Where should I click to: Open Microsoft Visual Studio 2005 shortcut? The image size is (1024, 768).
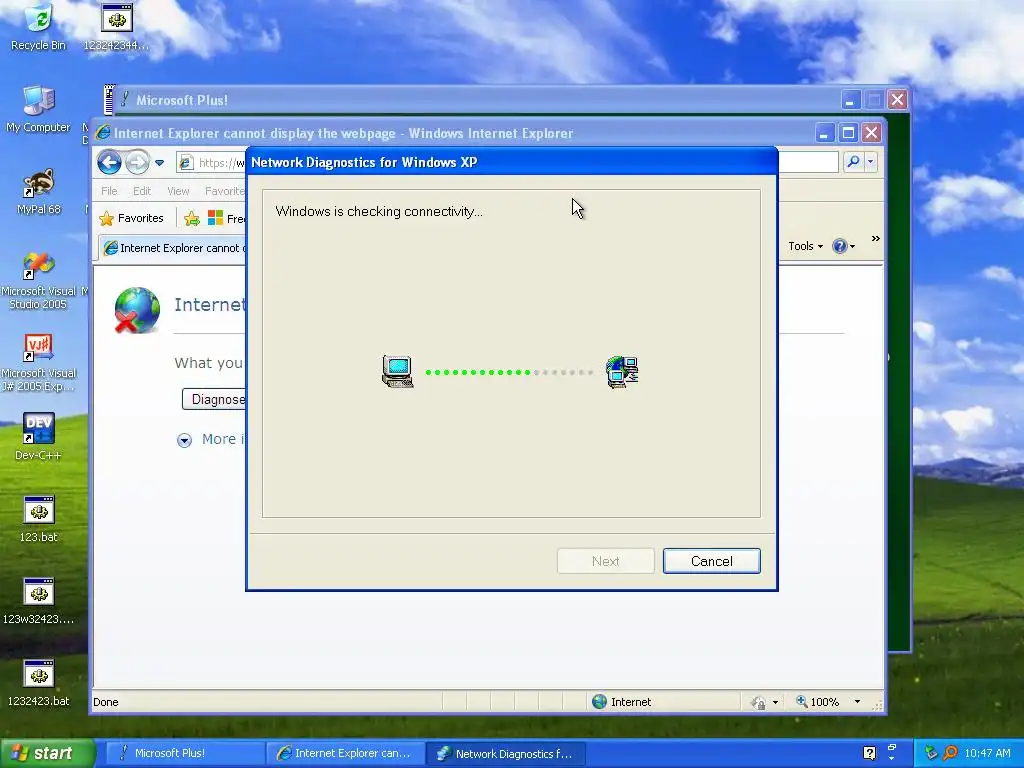click(39, 281)
